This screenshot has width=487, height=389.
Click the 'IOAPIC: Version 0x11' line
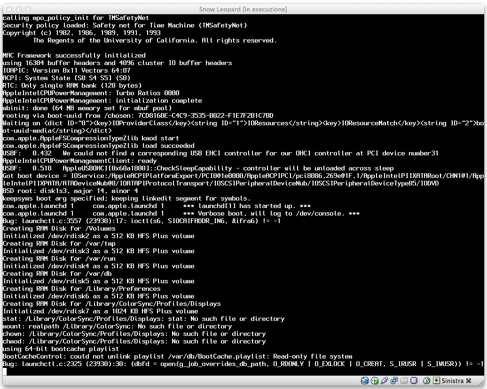tap(67, 70)
